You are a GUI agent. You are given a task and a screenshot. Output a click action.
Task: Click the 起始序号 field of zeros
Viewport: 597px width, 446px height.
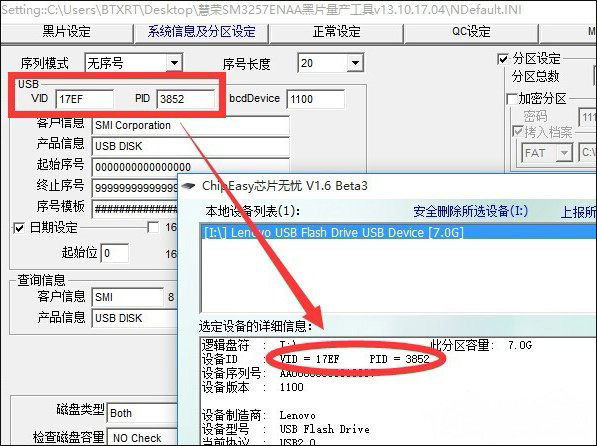(190, 167)
